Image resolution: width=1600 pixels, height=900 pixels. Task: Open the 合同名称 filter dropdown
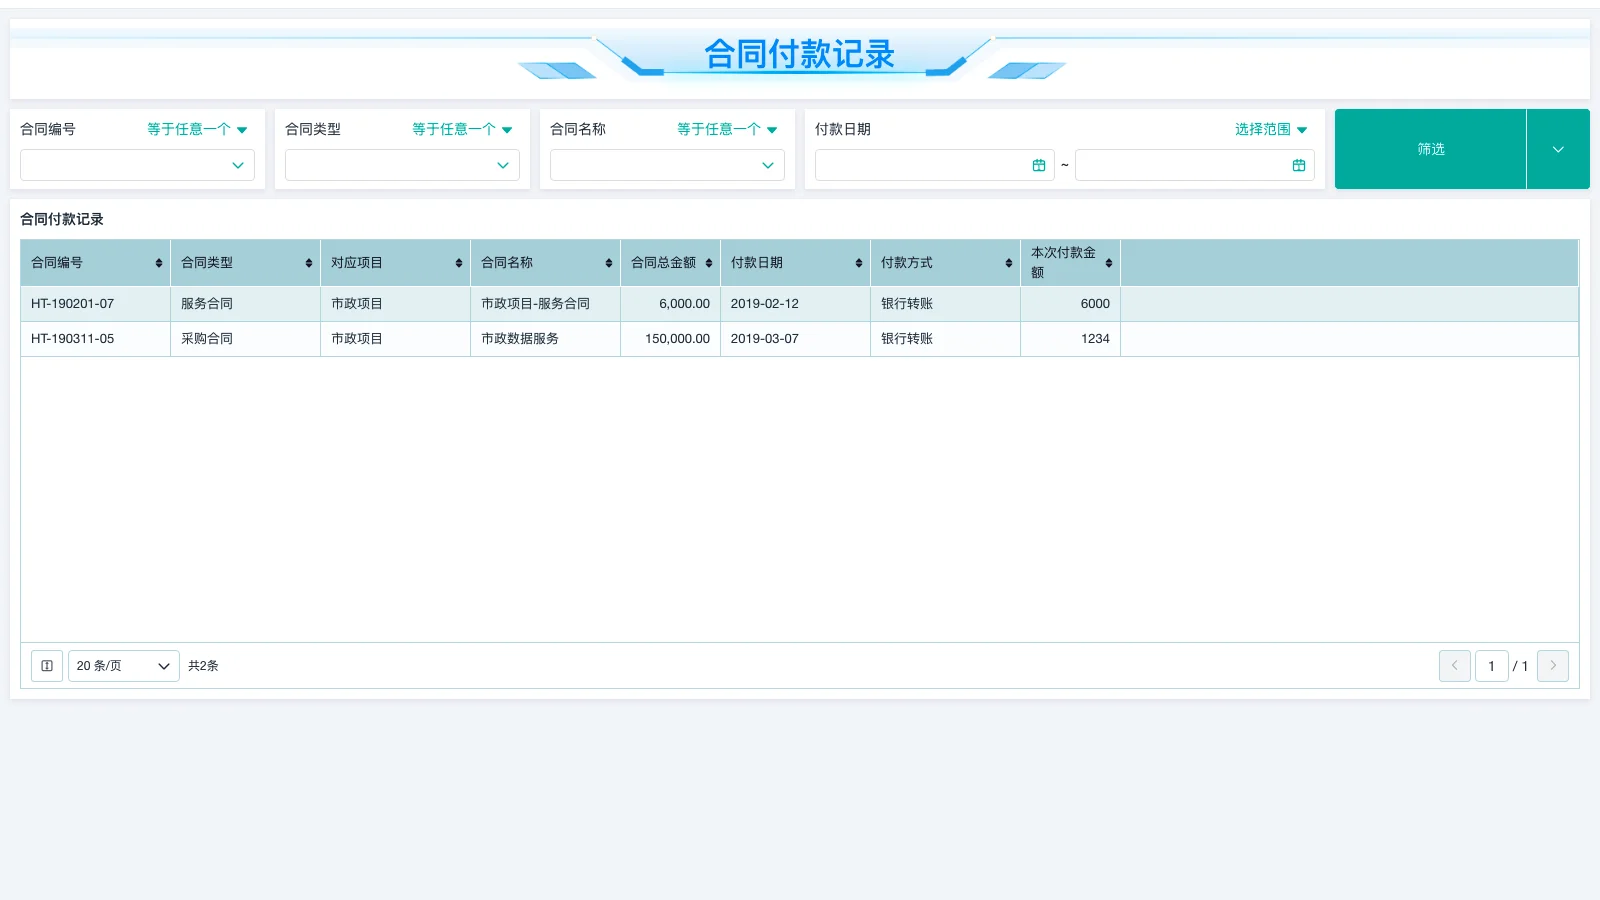(x=666, y=164)
